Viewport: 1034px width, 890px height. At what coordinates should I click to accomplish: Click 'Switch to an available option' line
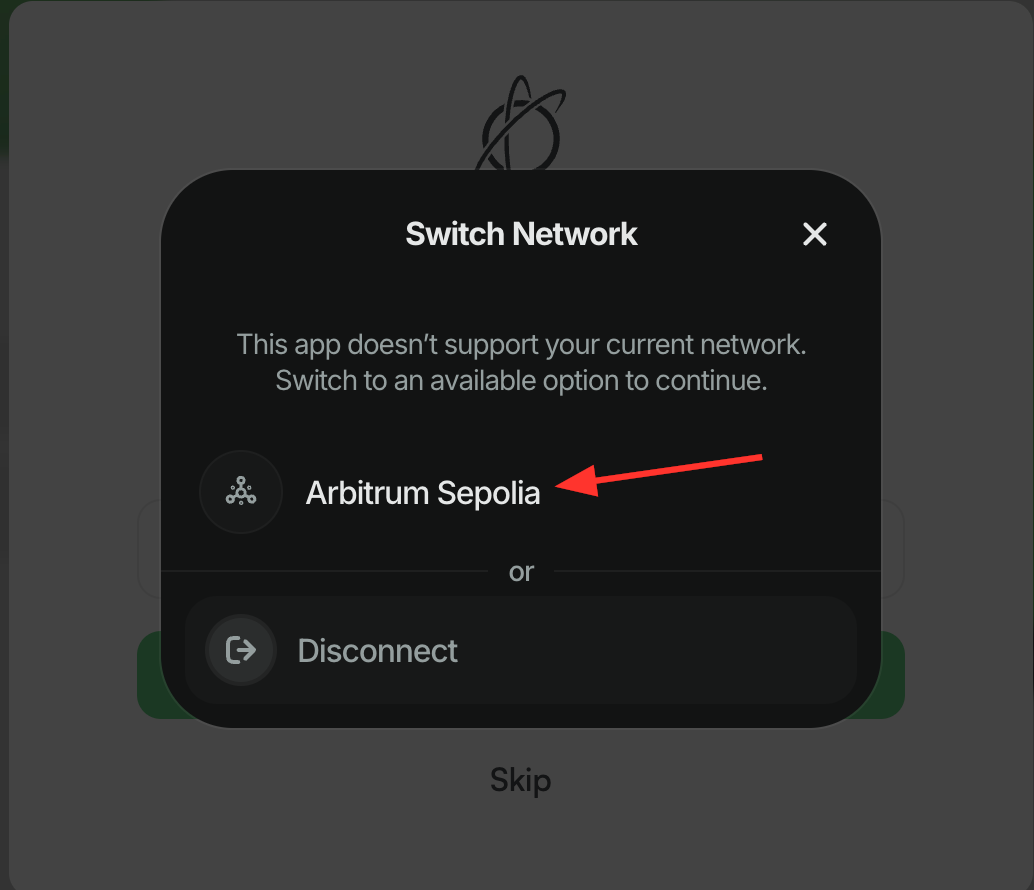pos(521,381)
